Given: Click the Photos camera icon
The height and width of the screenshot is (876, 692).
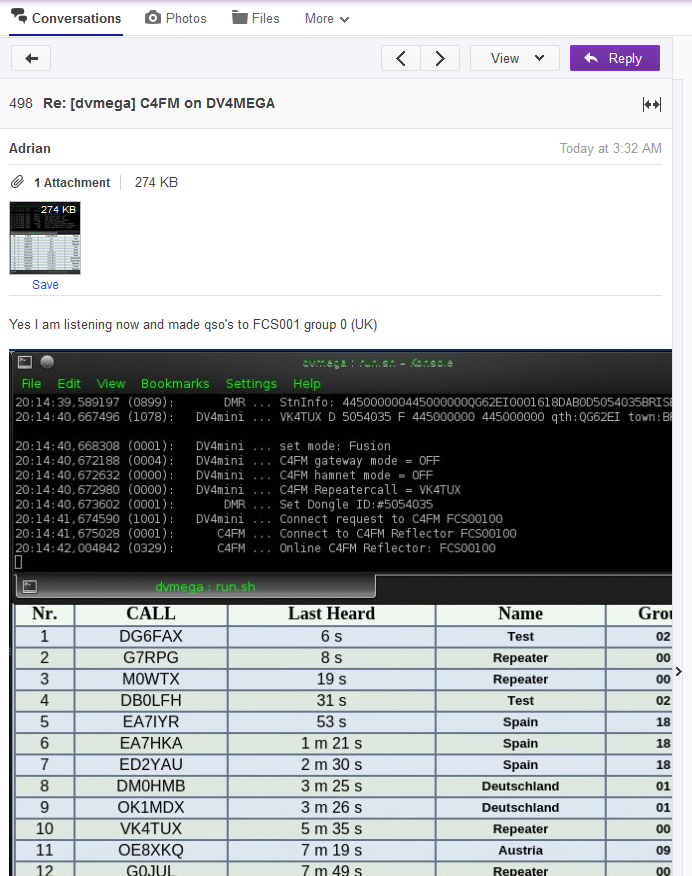Looking at the screenshot, I should point(152,18).
